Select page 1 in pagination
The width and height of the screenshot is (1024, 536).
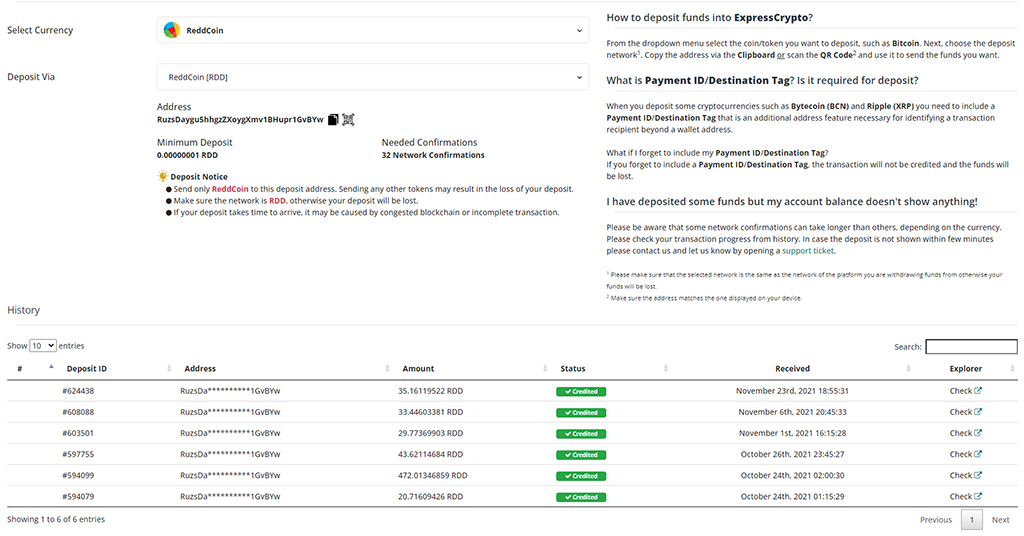pos(972,520)
